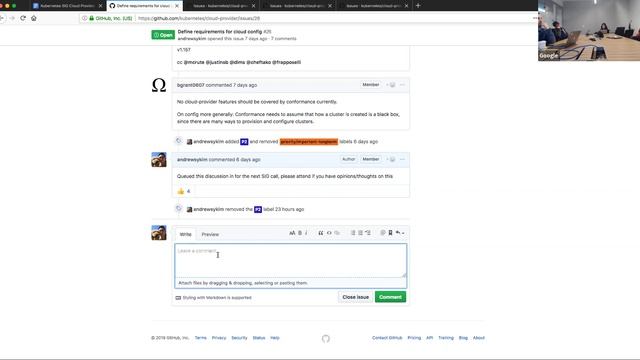Open Training footer link

click(446, 338)
